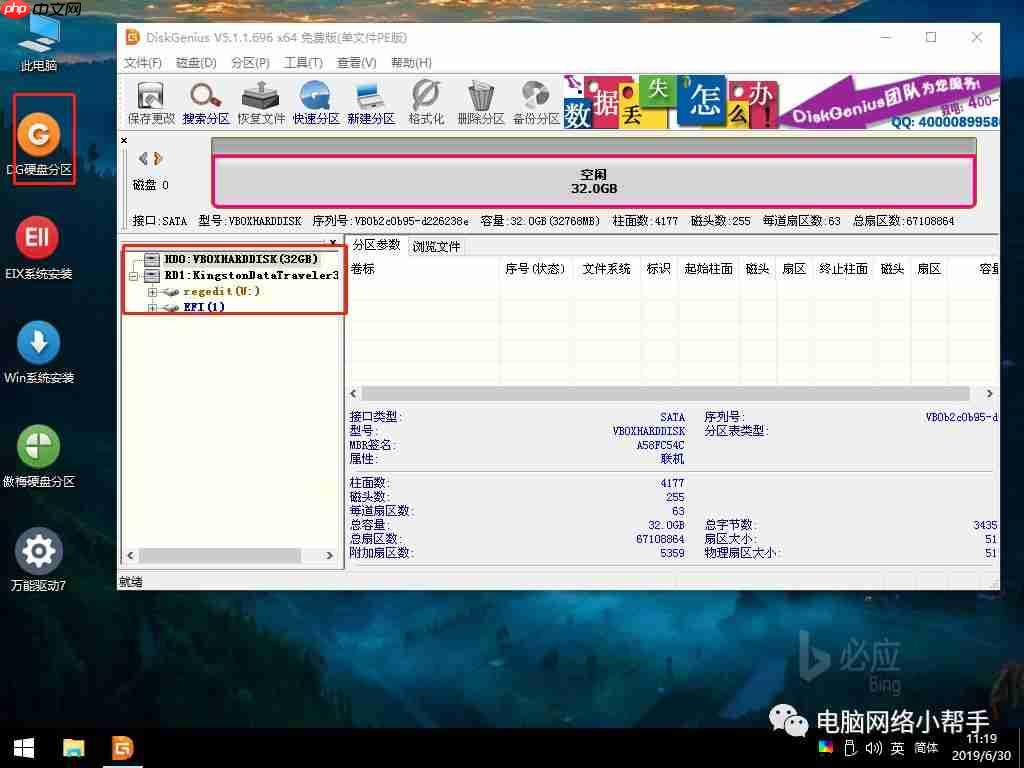Viewport: 1024px width, 768px height.
Task: Launch 恢复文件 (File Recovery) in DiskGenius
Action: [258, 100]
